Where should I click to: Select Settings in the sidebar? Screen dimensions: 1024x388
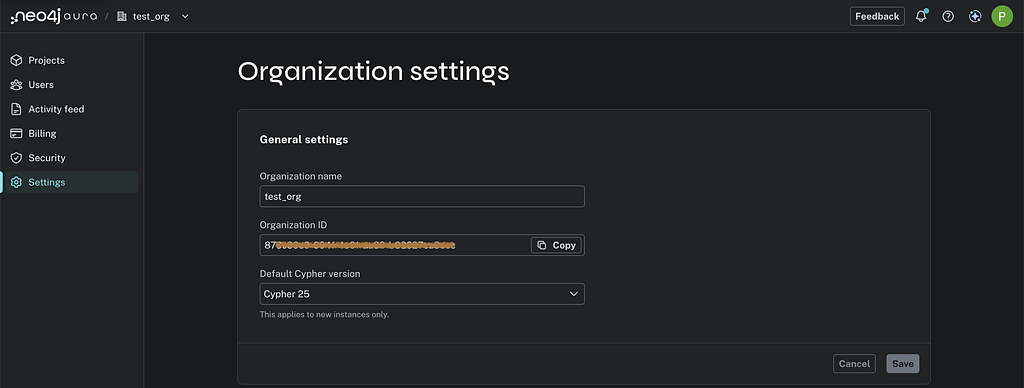[70, 182]
